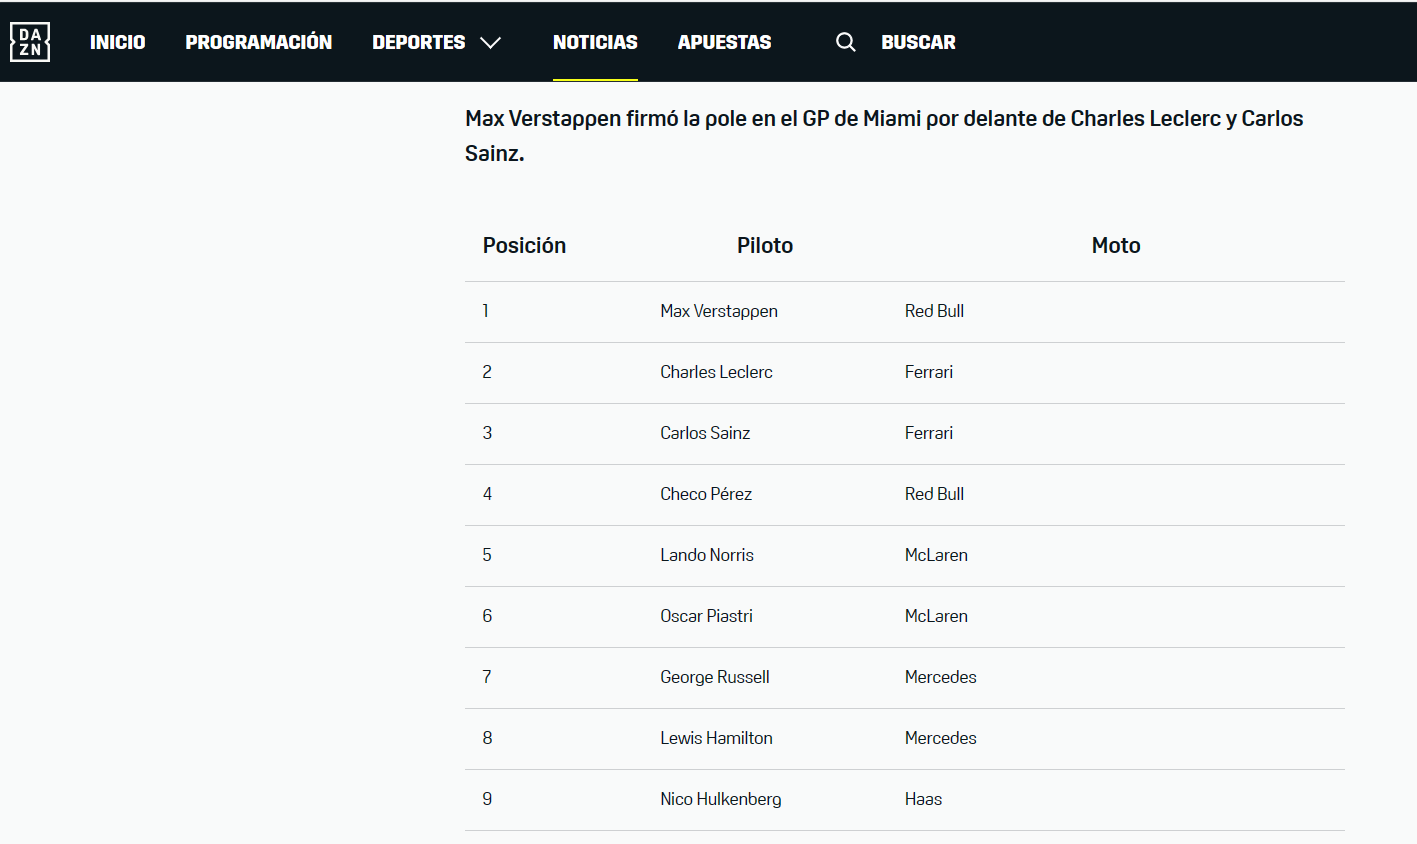Image resolution: width=1417 pixels, height=844 pixels.
Task: Click the Moto column header
Action: coord(1116,245)
